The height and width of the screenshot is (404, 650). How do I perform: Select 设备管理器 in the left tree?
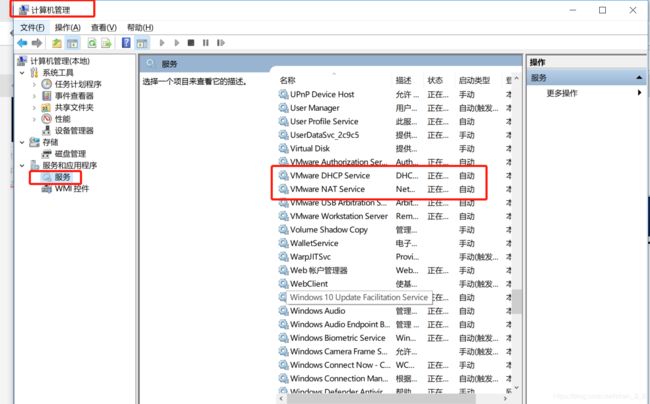73,130
